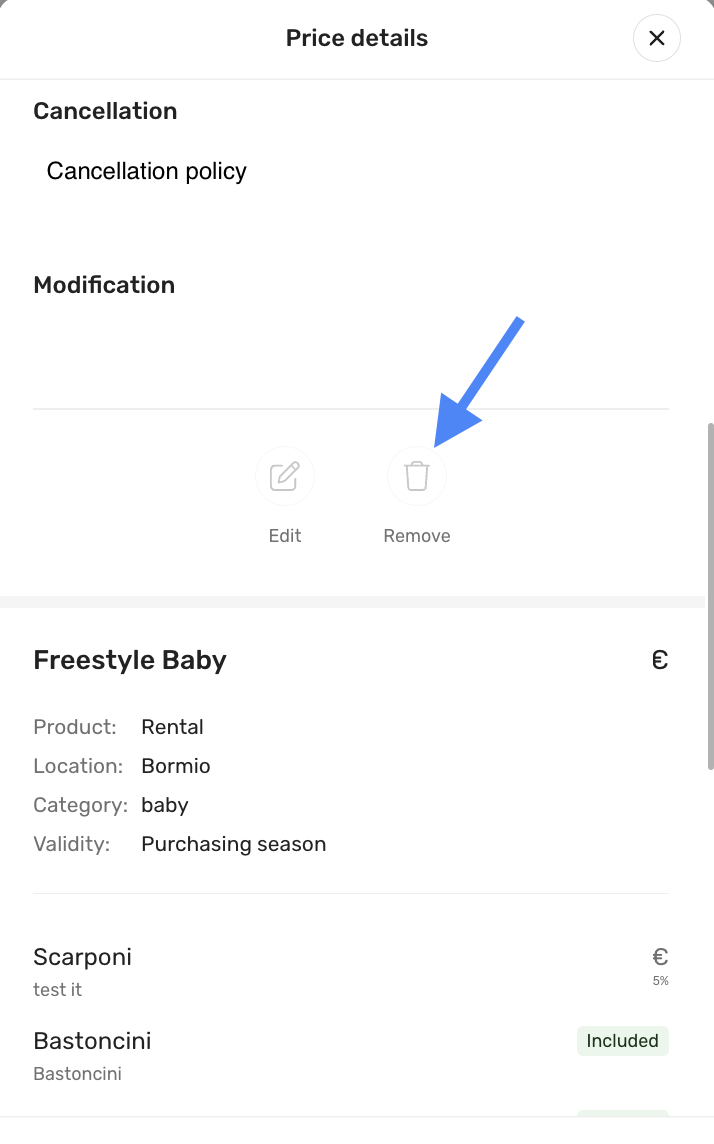Click the Remove label under trash
Image resolution: width=714 pixels, height=1144 pixels.
pos(417,536)
